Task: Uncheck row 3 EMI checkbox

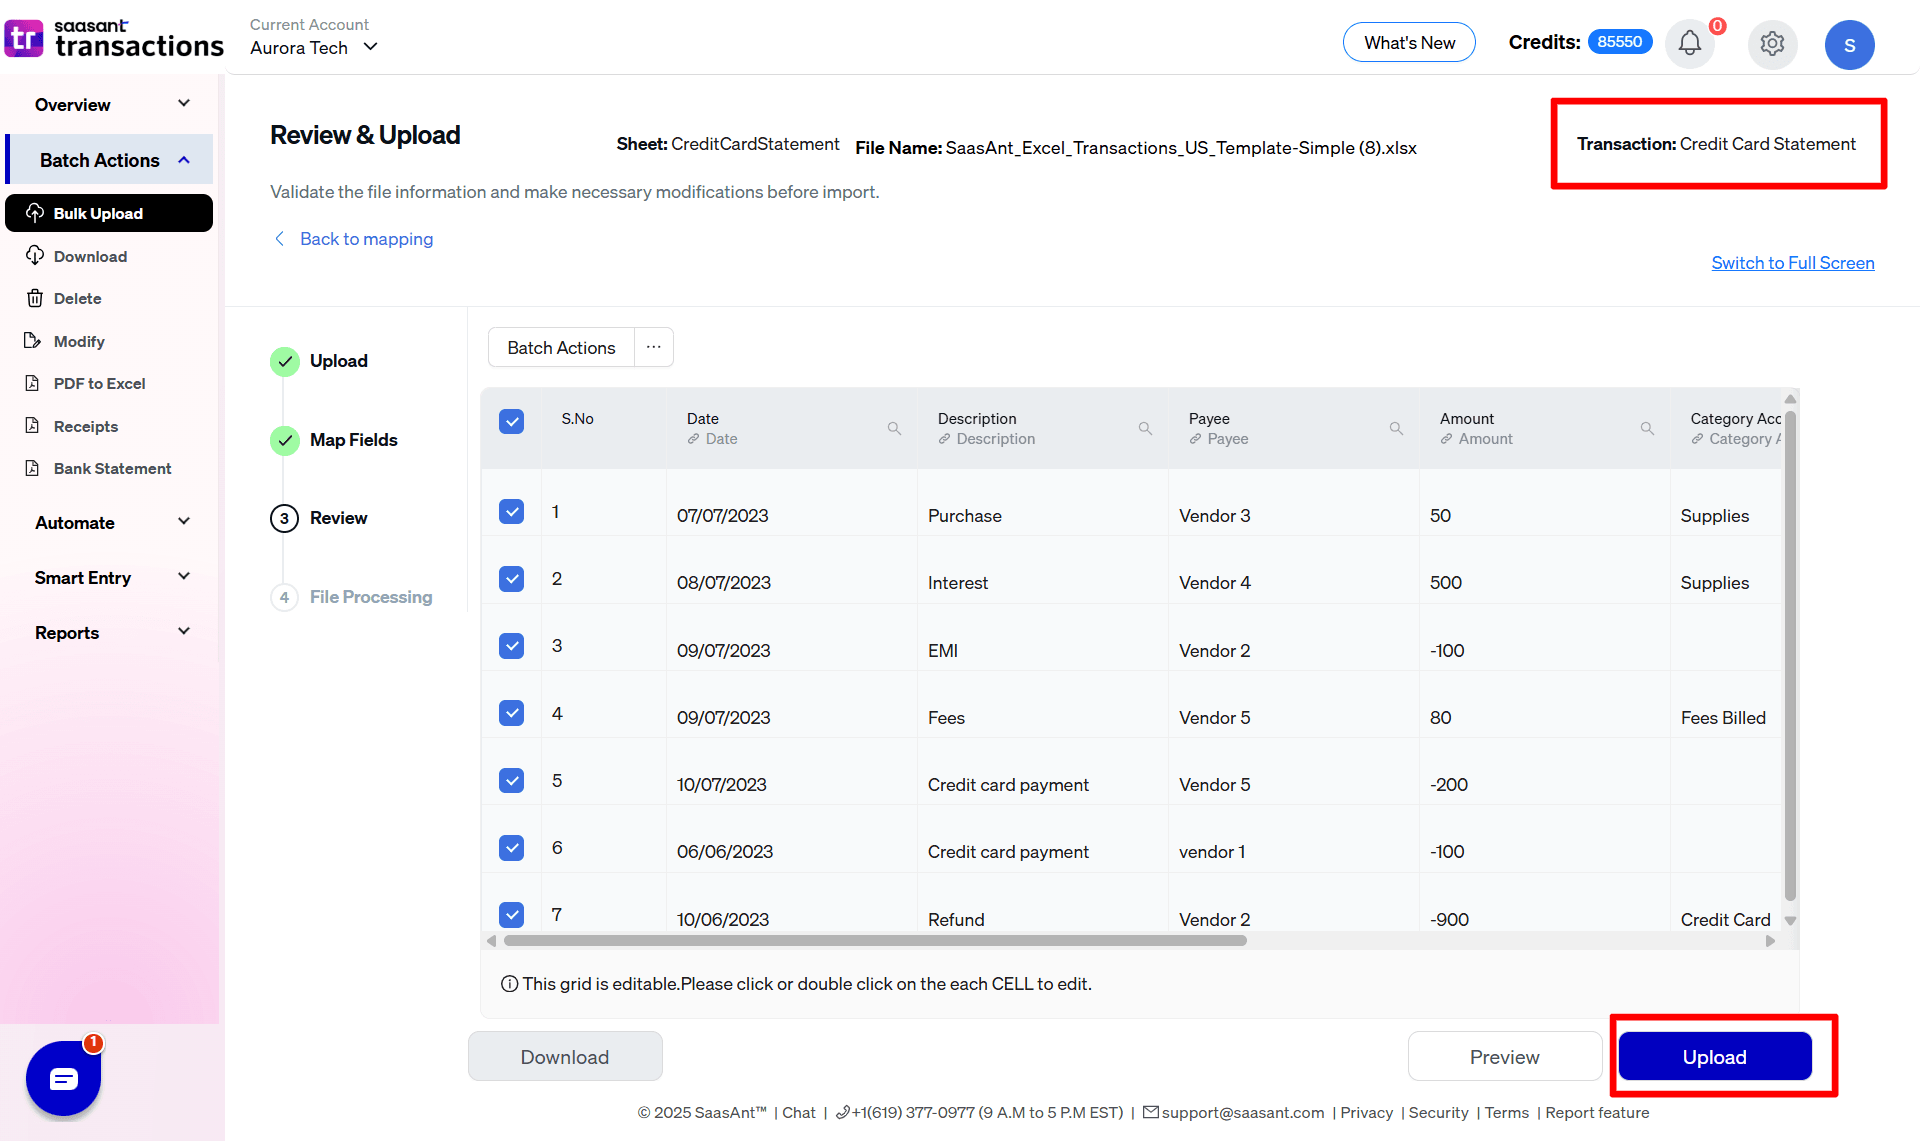Action: [x=511, y=646]
